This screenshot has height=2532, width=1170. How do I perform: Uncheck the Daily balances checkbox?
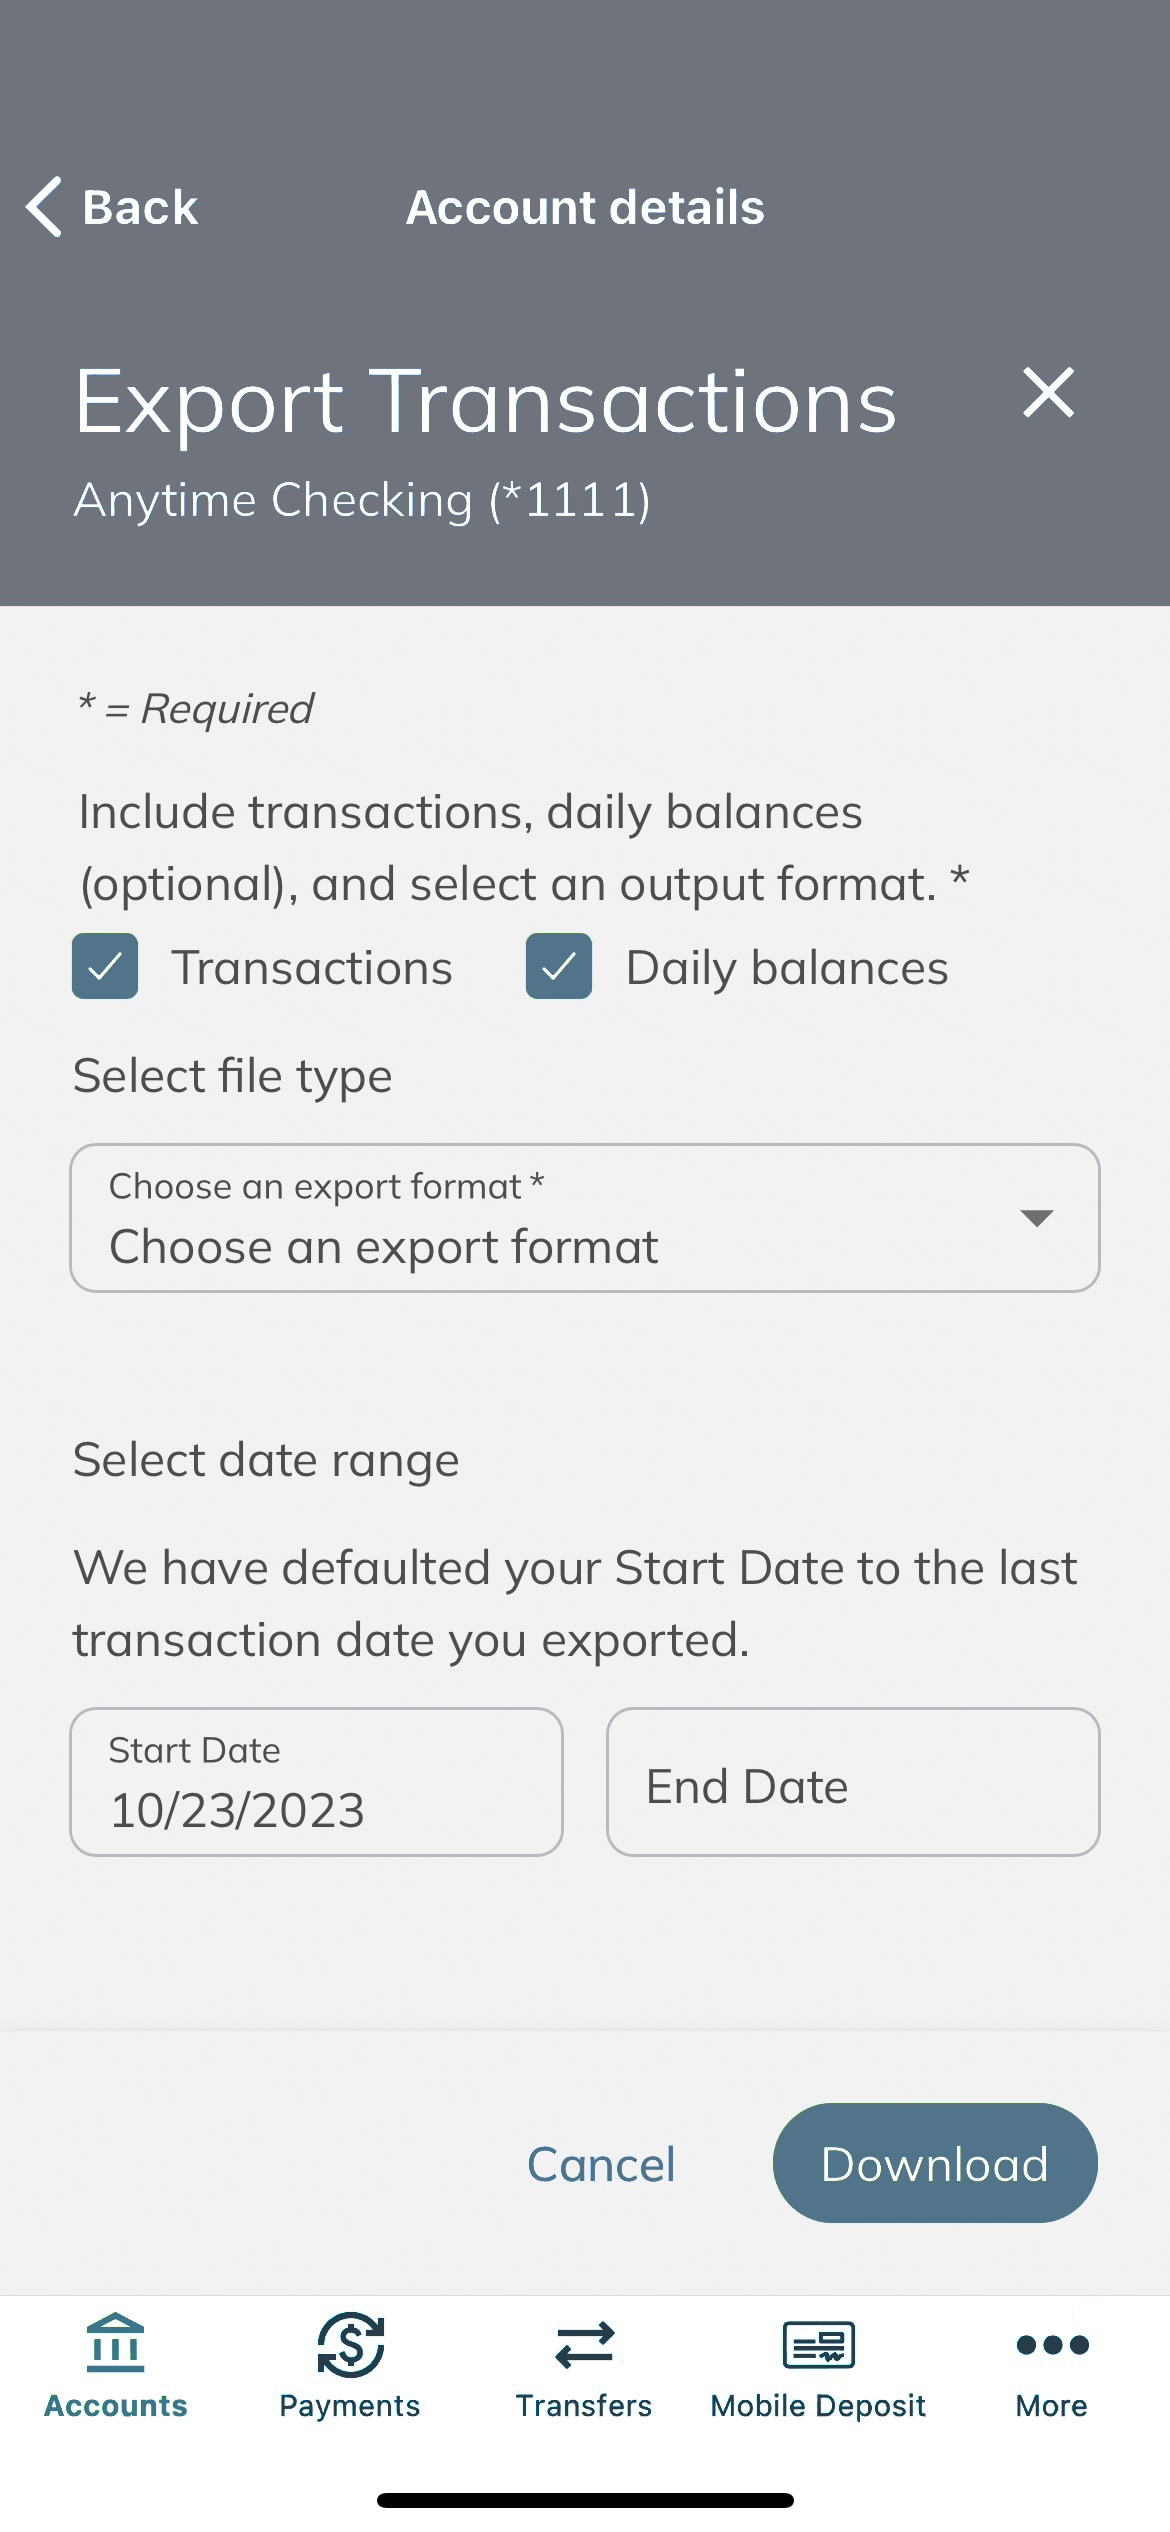point(559,966)
